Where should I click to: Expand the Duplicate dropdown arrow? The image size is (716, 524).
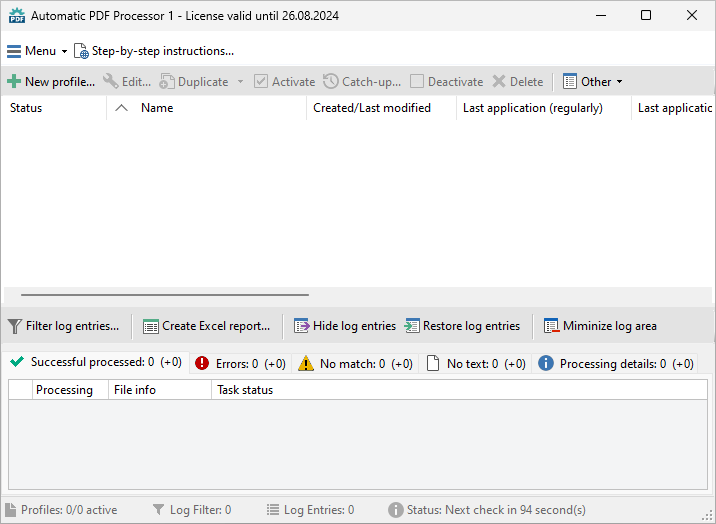click(240, 82)
